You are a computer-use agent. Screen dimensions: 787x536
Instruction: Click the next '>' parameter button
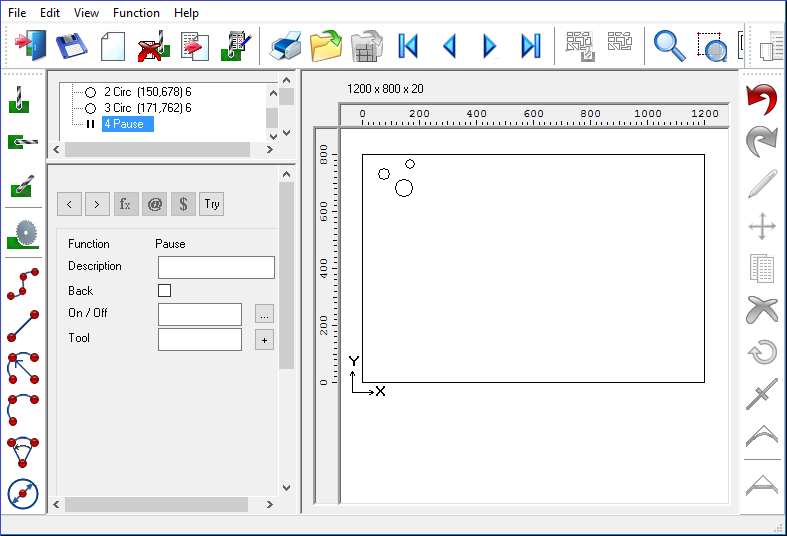pyautogui.click(x=97, y=204)
